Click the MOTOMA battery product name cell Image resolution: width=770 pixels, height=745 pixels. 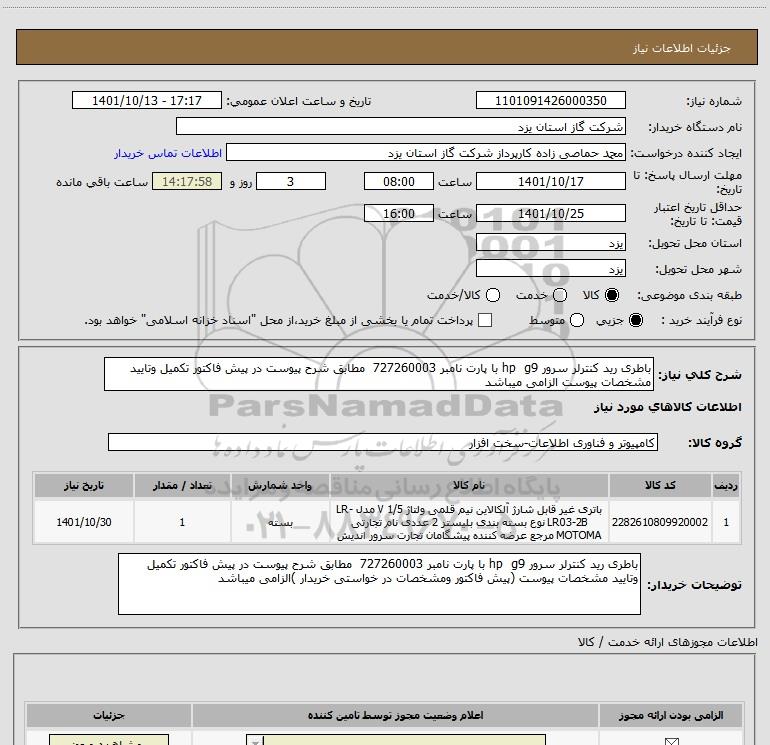469,522
